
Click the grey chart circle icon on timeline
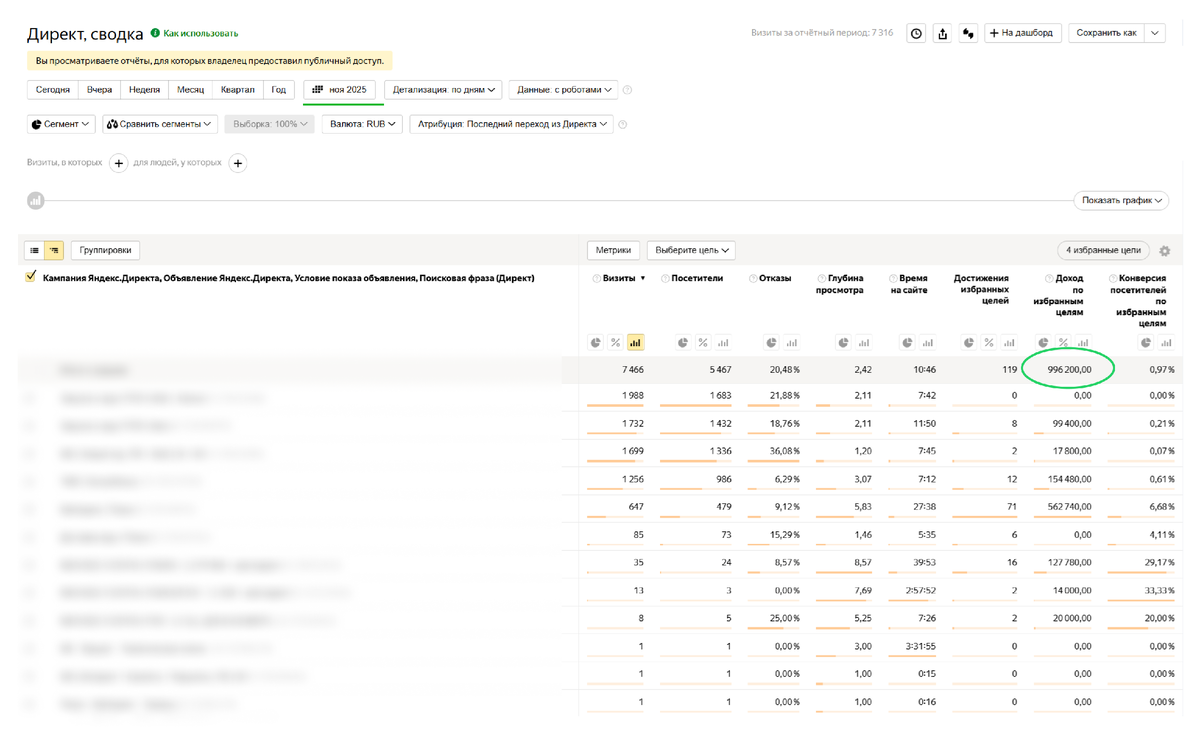coord(36,201)
